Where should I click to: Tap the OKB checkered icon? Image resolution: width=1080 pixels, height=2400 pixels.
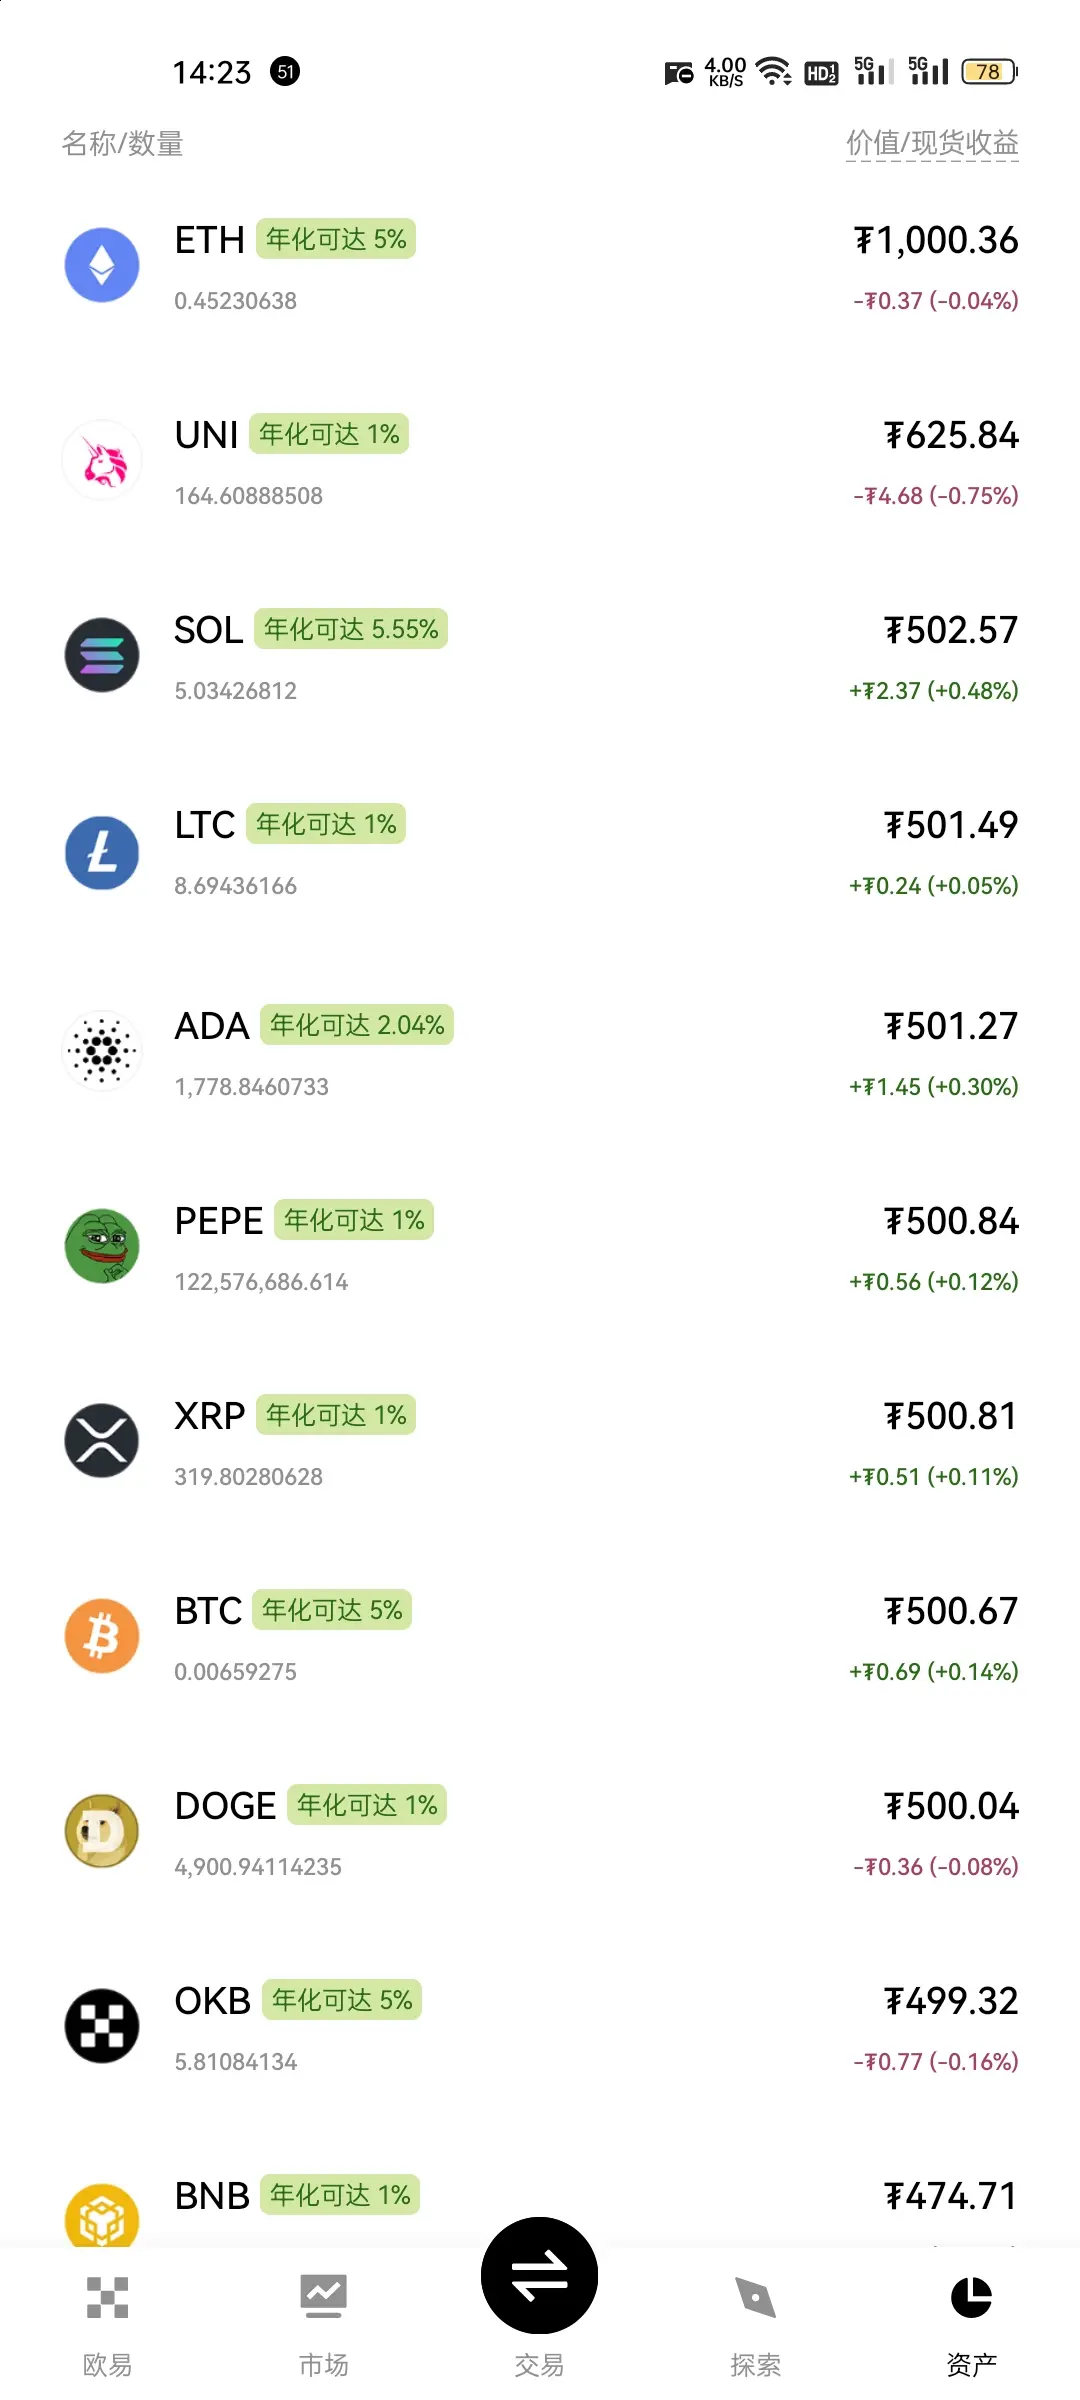coord(102,2026)
